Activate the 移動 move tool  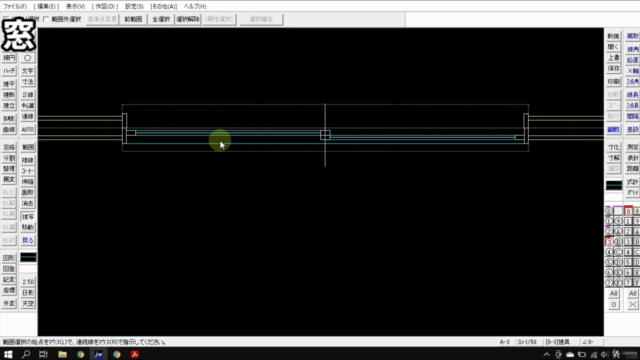coord(28,227)
